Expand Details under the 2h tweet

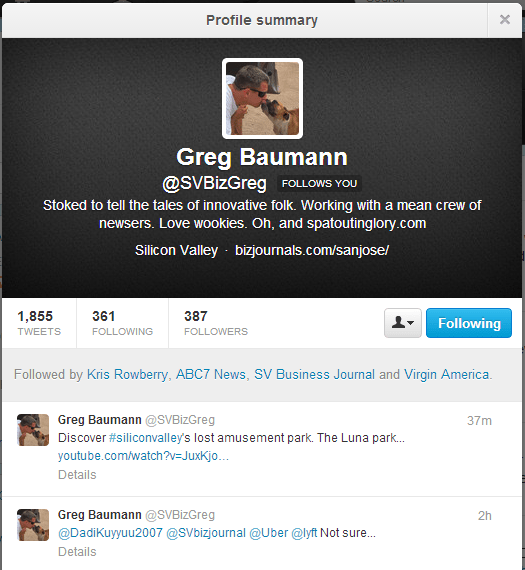tap(77, 552)
